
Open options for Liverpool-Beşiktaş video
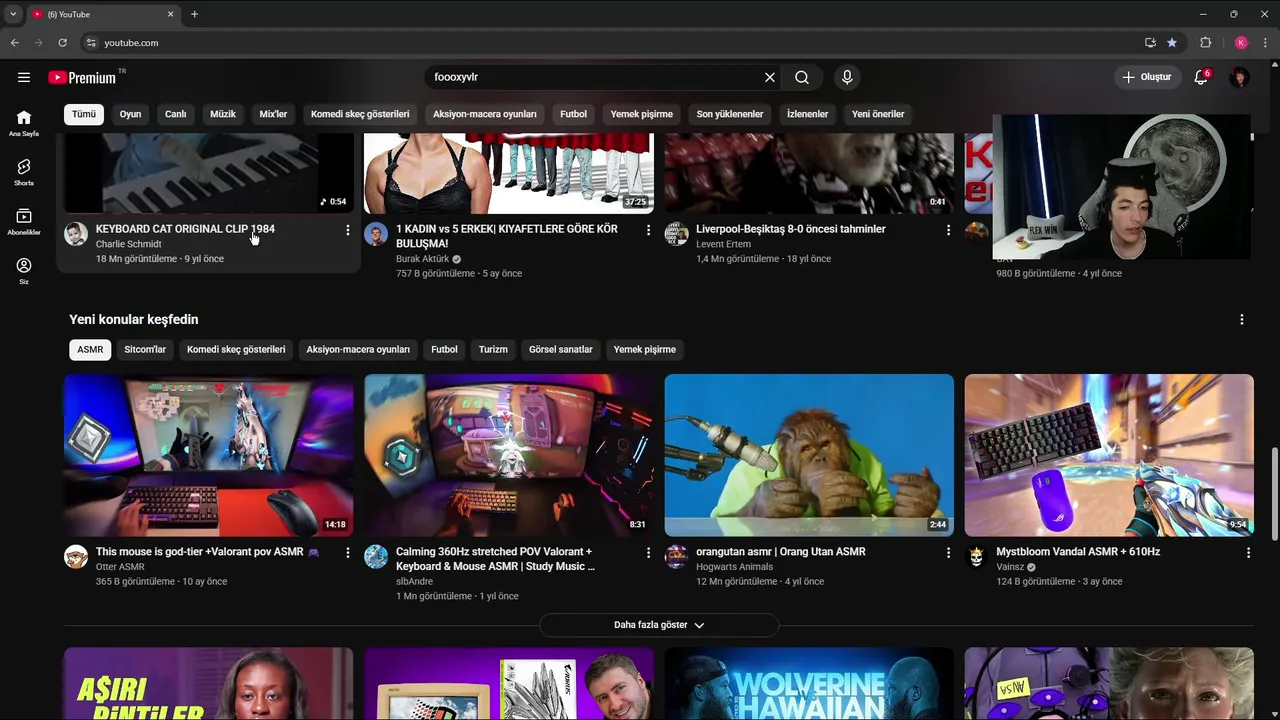(x=948, y=230)
